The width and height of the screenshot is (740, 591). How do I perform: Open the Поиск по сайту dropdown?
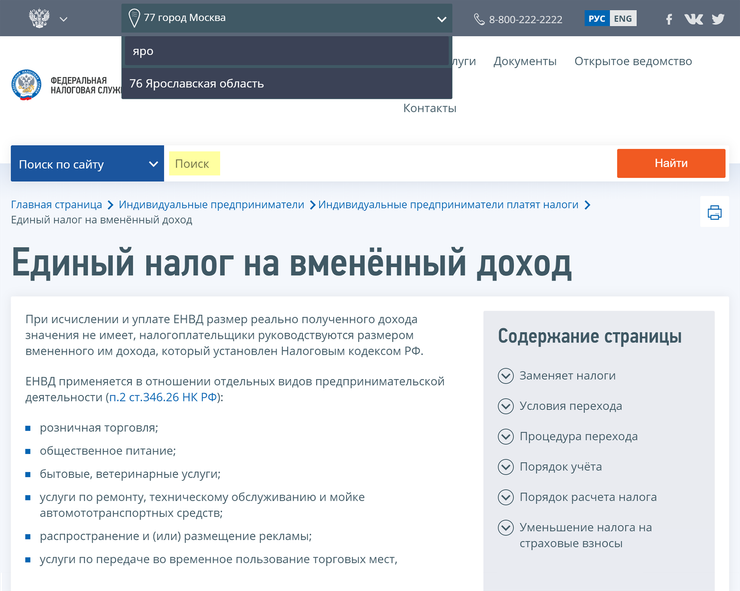87,164
